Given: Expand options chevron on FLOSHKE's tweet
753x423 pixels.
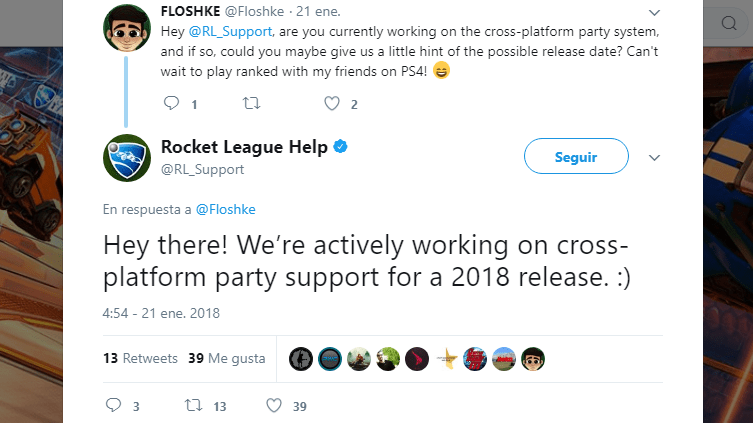Looking at the screenshot, I should click(x=654, y=13).
